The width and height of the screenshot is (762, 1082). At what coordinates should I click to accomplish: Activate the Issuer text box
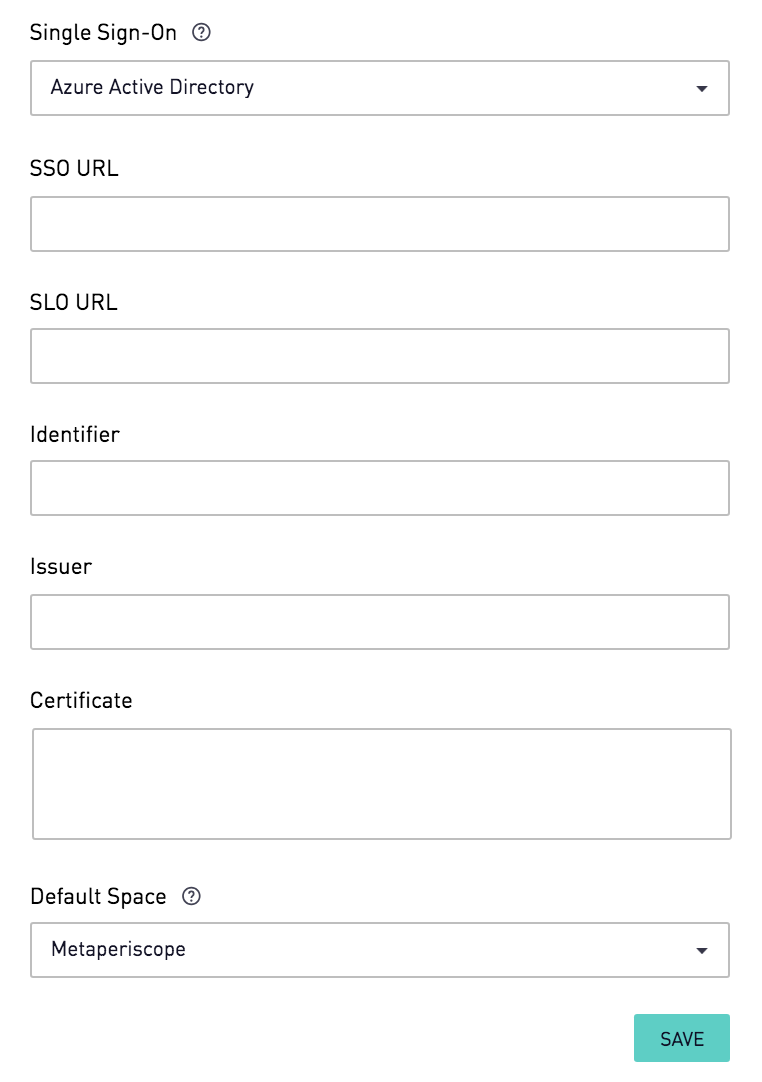point(380,622)
